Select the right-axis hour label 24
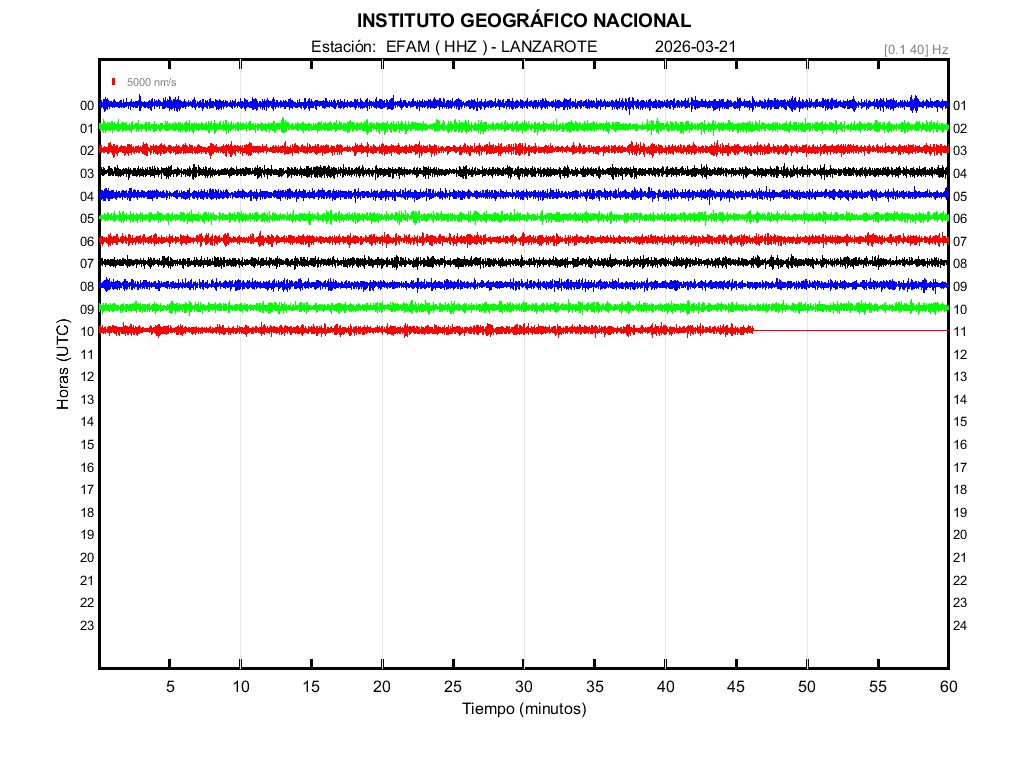This screenshot has height=768, width=1024. coord(959,626)
